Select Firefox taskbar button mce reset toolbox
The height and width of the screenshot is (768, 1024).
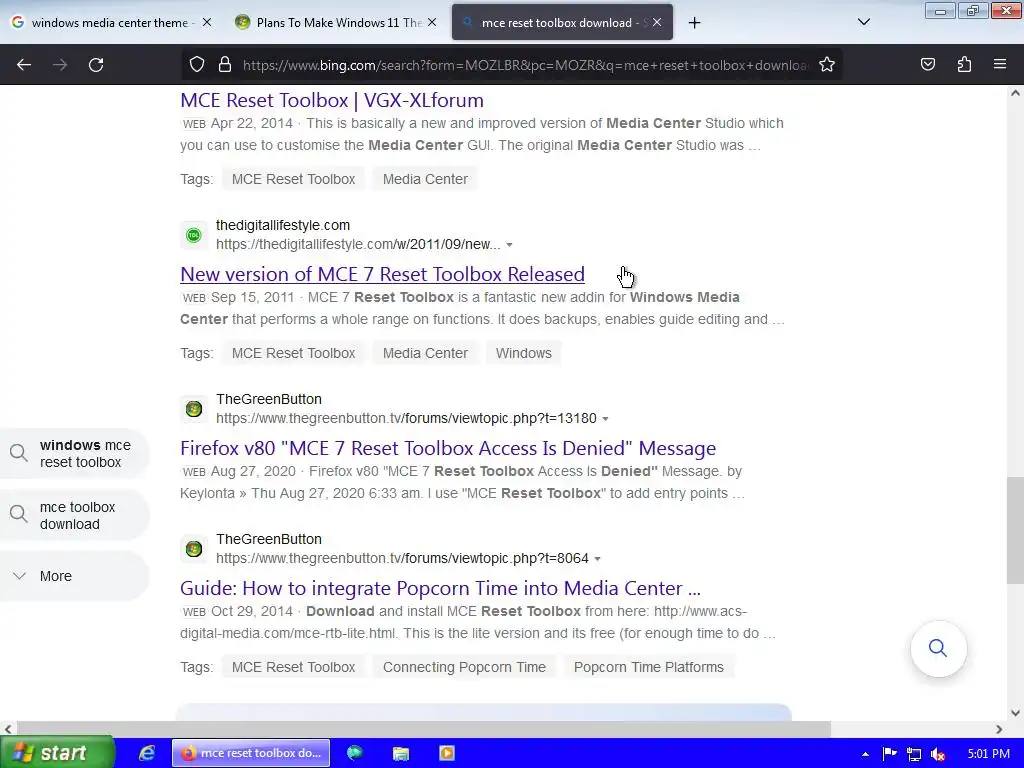[x=251, y=753]
